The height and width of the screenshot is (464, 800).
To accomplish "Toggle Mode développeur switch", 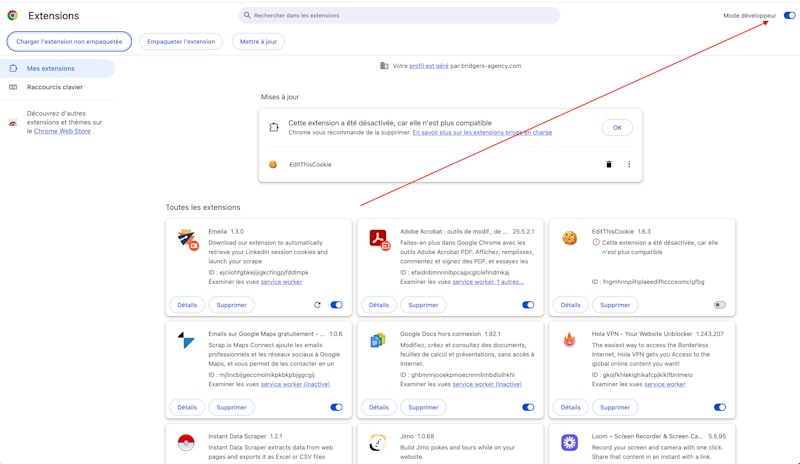I will (789, 15).
